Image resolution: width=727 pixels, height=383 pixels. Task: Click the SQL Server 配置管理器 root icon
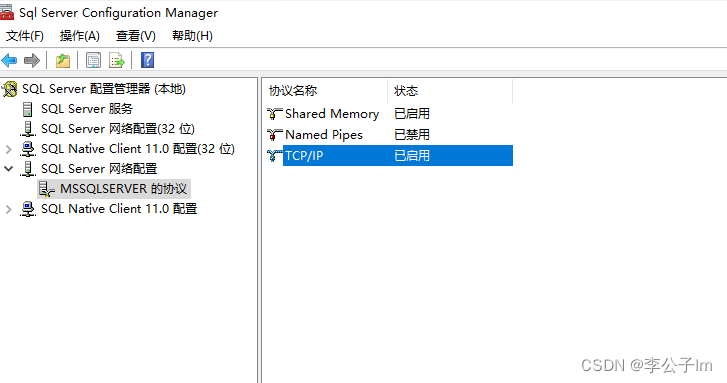coord(10,89)
